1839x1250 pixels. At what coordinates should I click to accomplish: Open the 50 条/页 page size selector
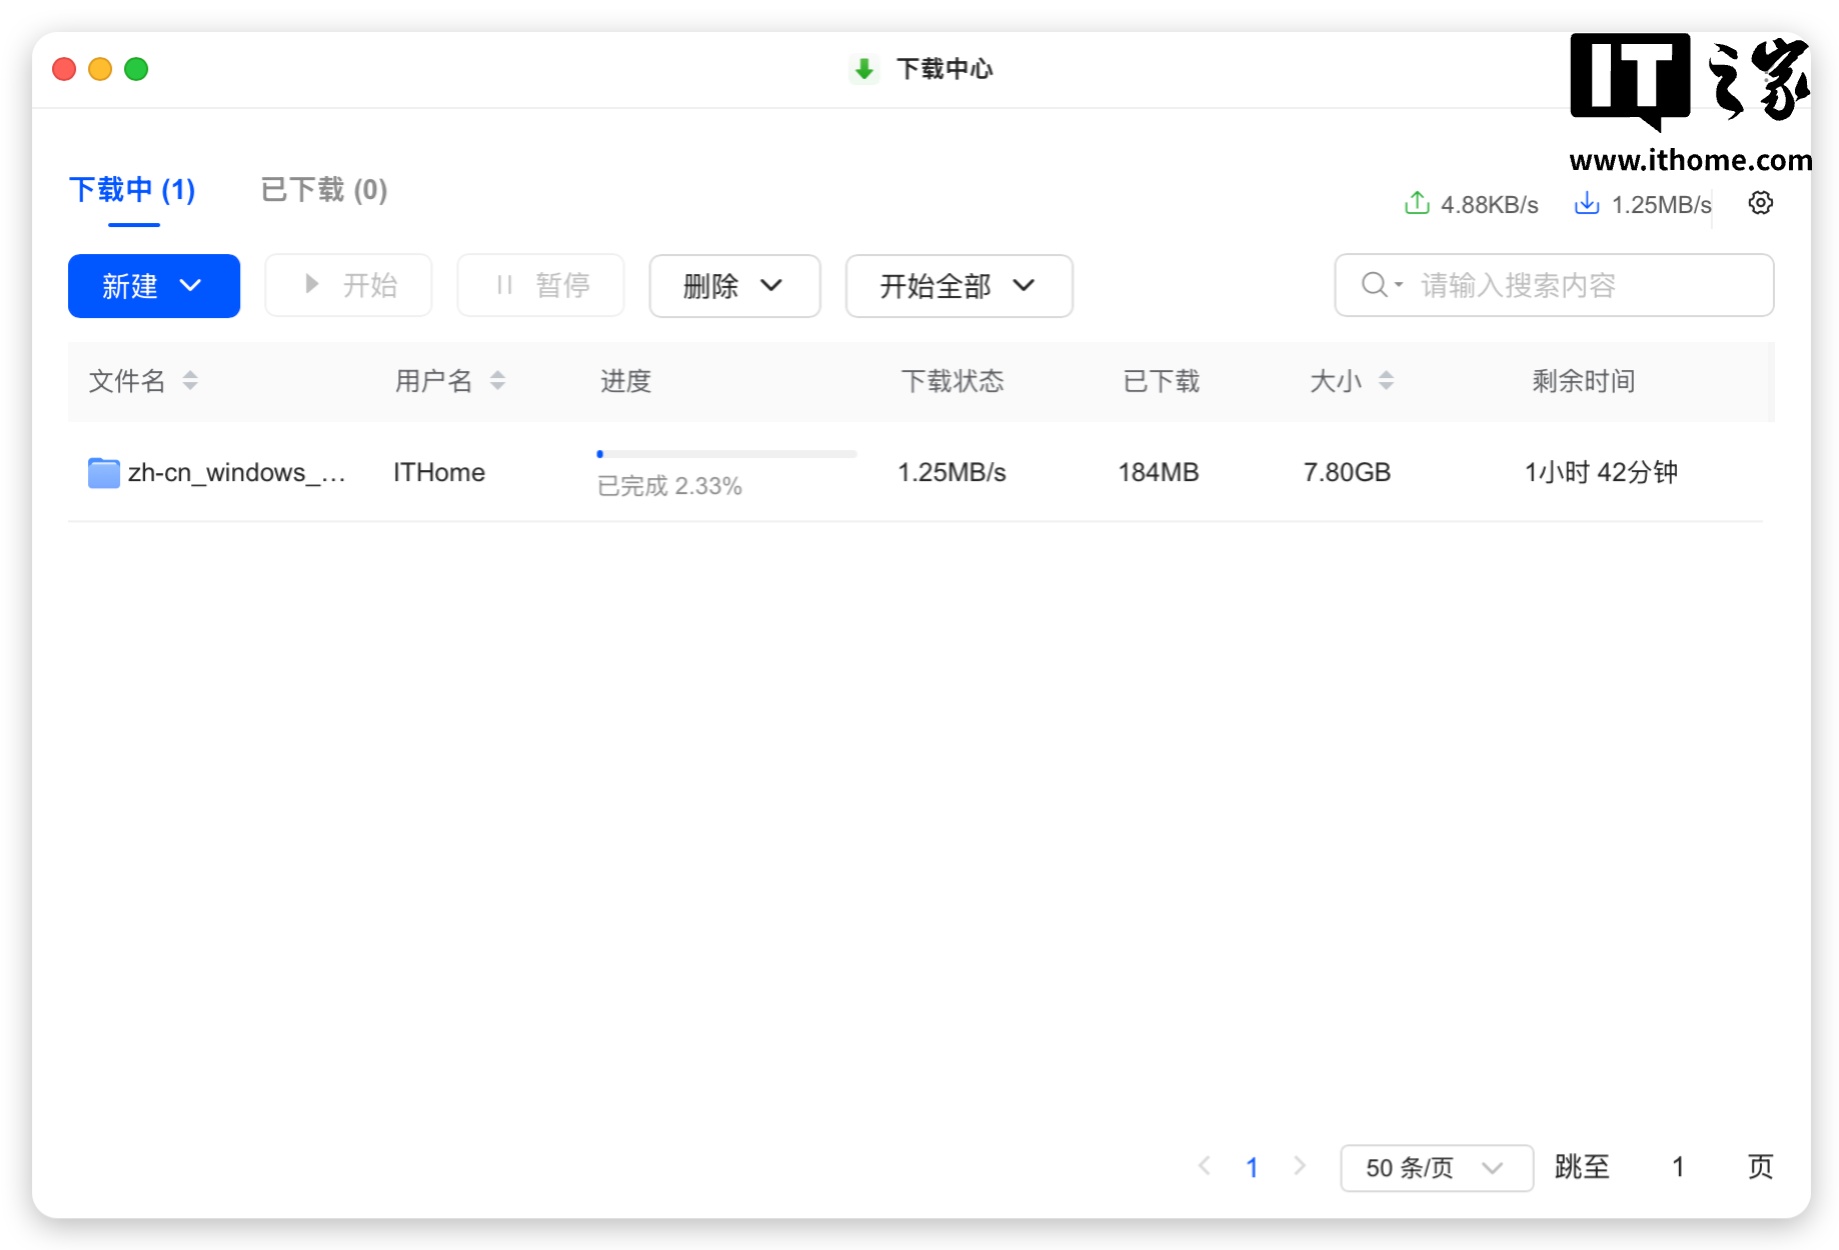click(1436, 1168)
